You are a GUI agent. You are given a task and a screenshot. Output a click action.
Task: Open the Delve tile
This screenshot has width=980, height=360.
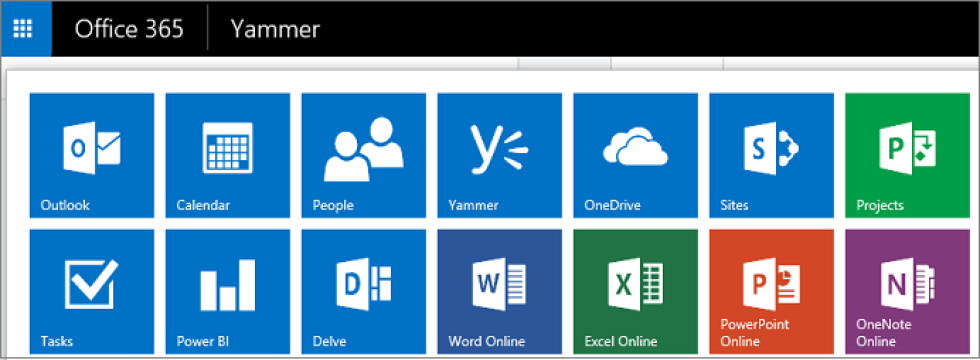coord(364,292)
